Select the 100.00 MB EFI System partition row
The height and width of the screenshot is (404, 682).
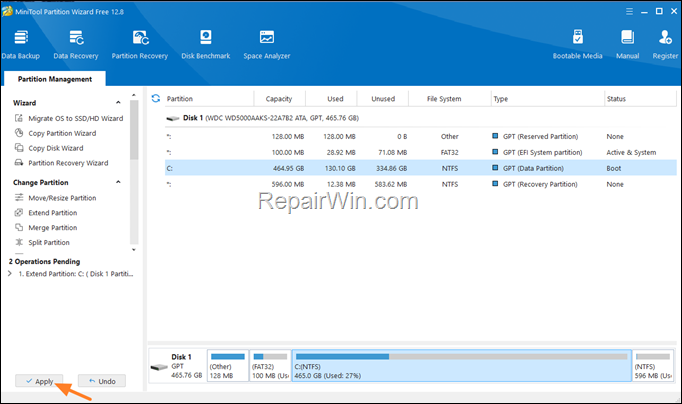[x=421, y=152]
